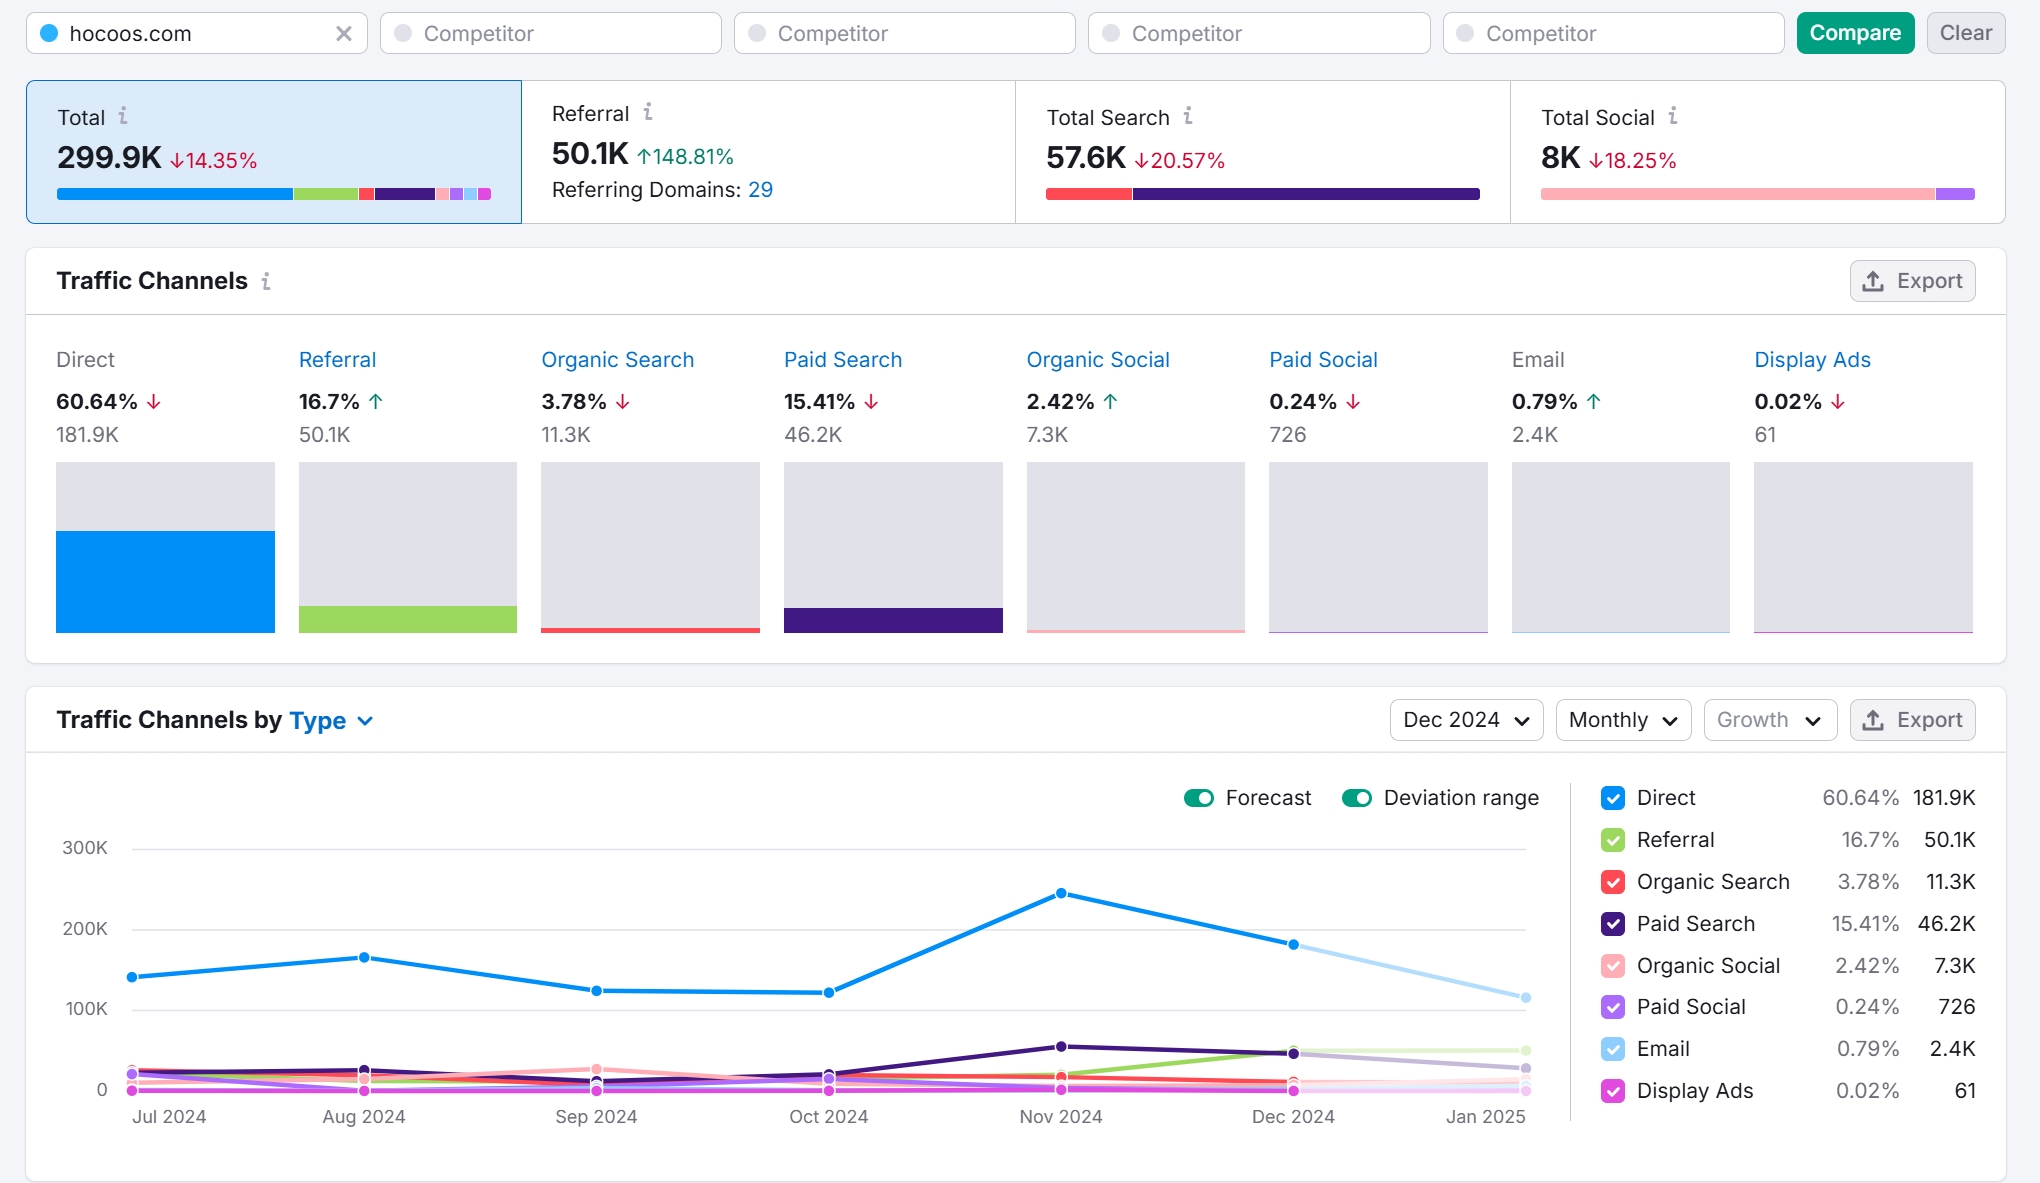The height and width of the screenshot is (1183, 2040).
Task: Open the Organic Search channel link
Action: [617, 360]
